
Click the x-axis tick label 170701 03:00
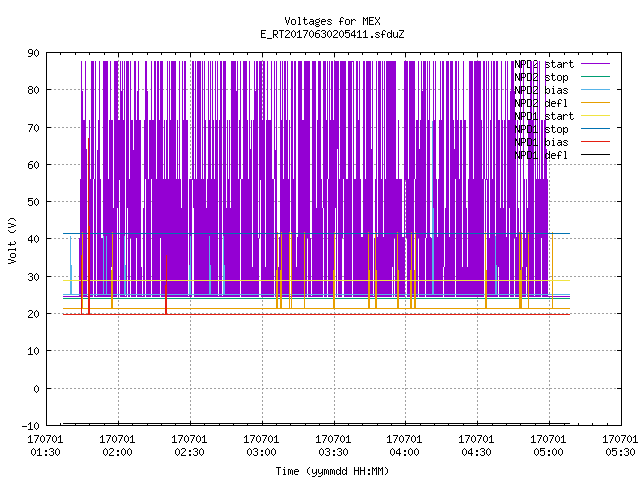pos(261,446)
